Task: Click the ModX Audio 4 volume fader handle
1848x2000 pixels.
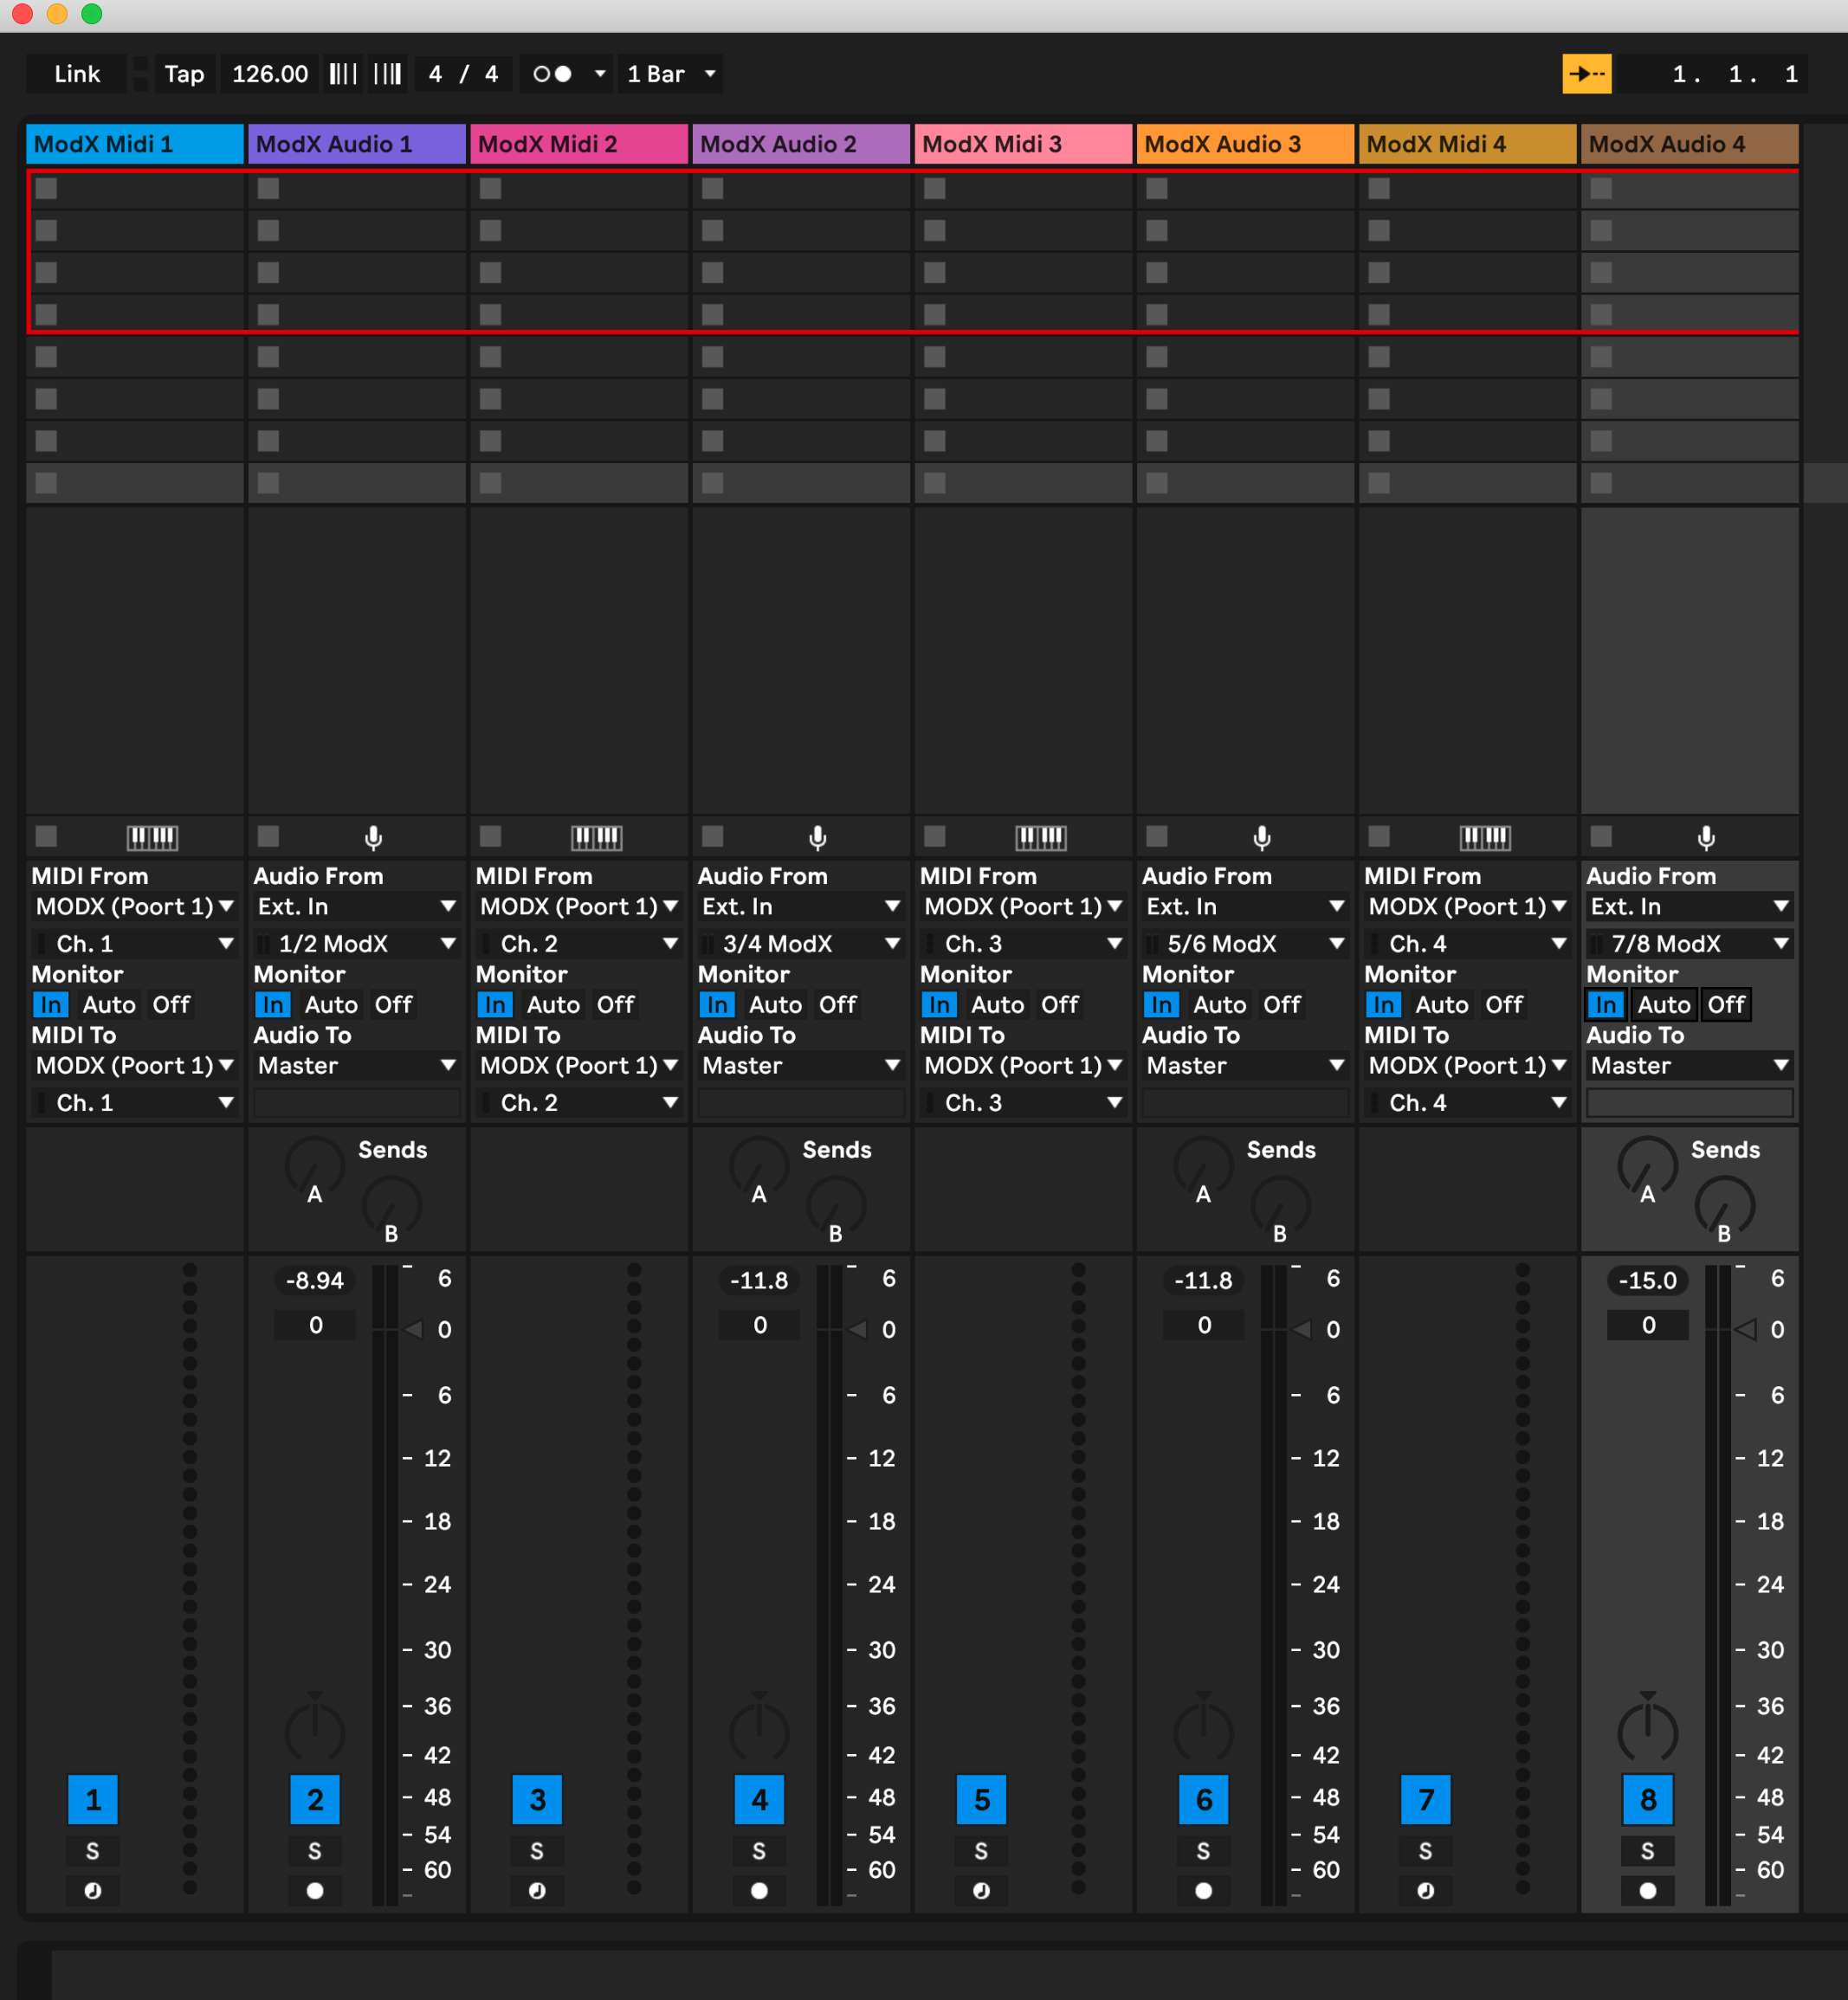Action: 1746,1330
